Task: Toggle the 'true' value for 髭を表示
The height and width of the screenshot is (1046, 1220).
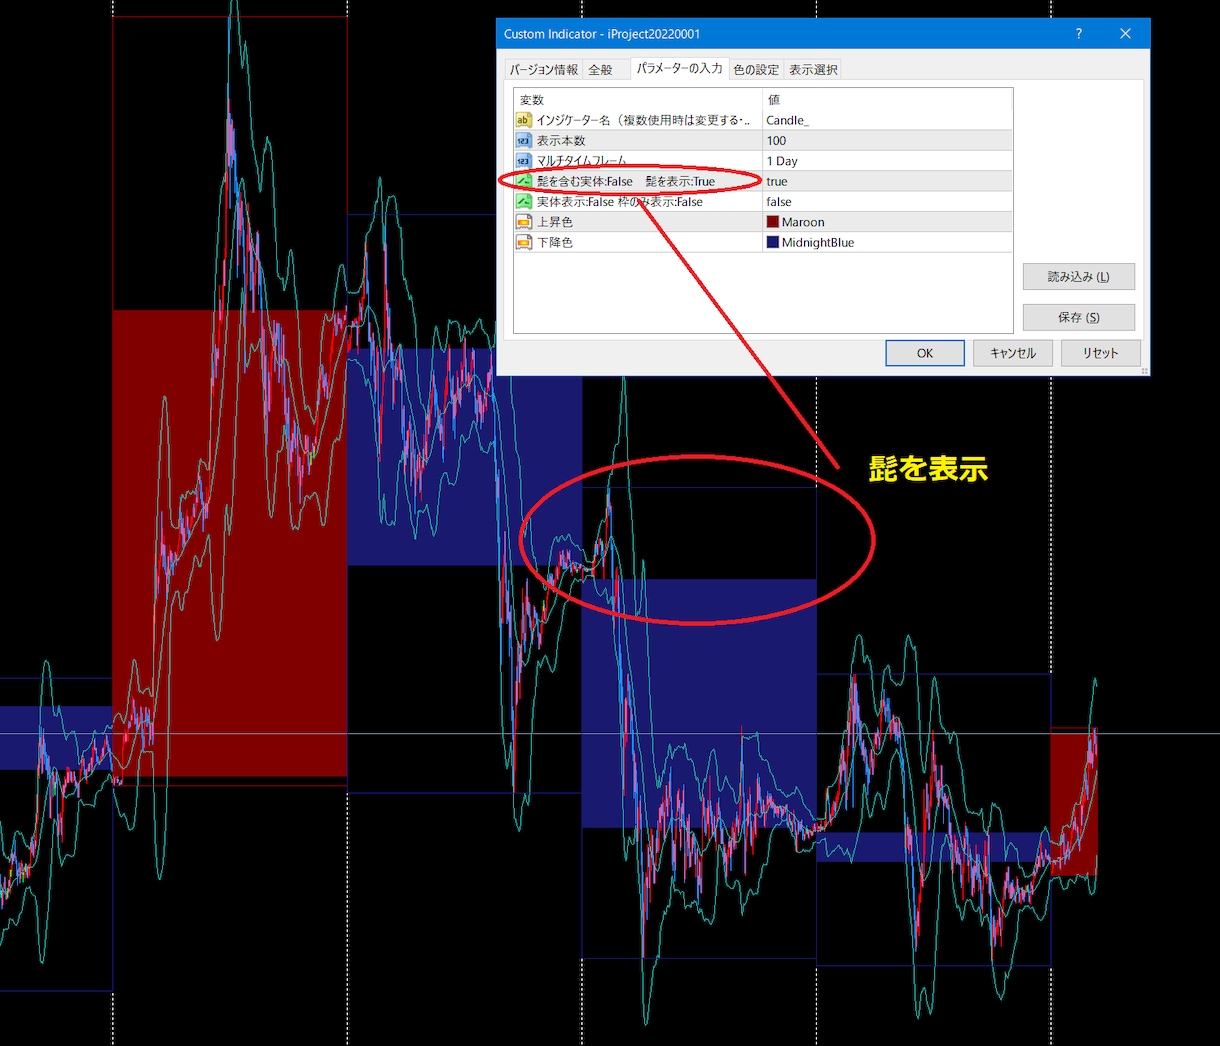Action: [888, 181]
